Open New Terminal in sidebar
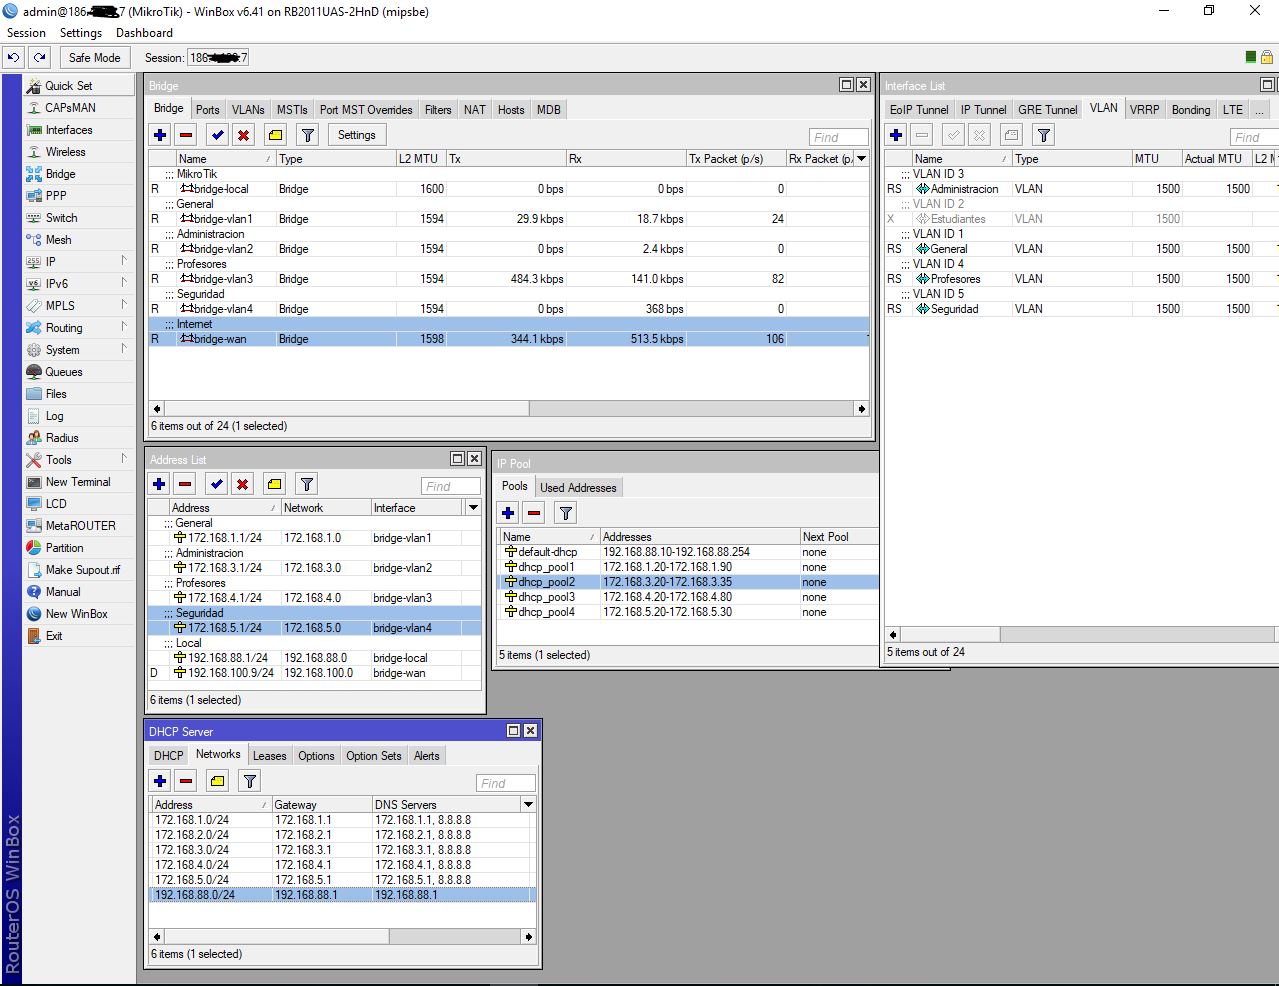Viewport: 1279px width, 986px height. (x=79, y=482)
